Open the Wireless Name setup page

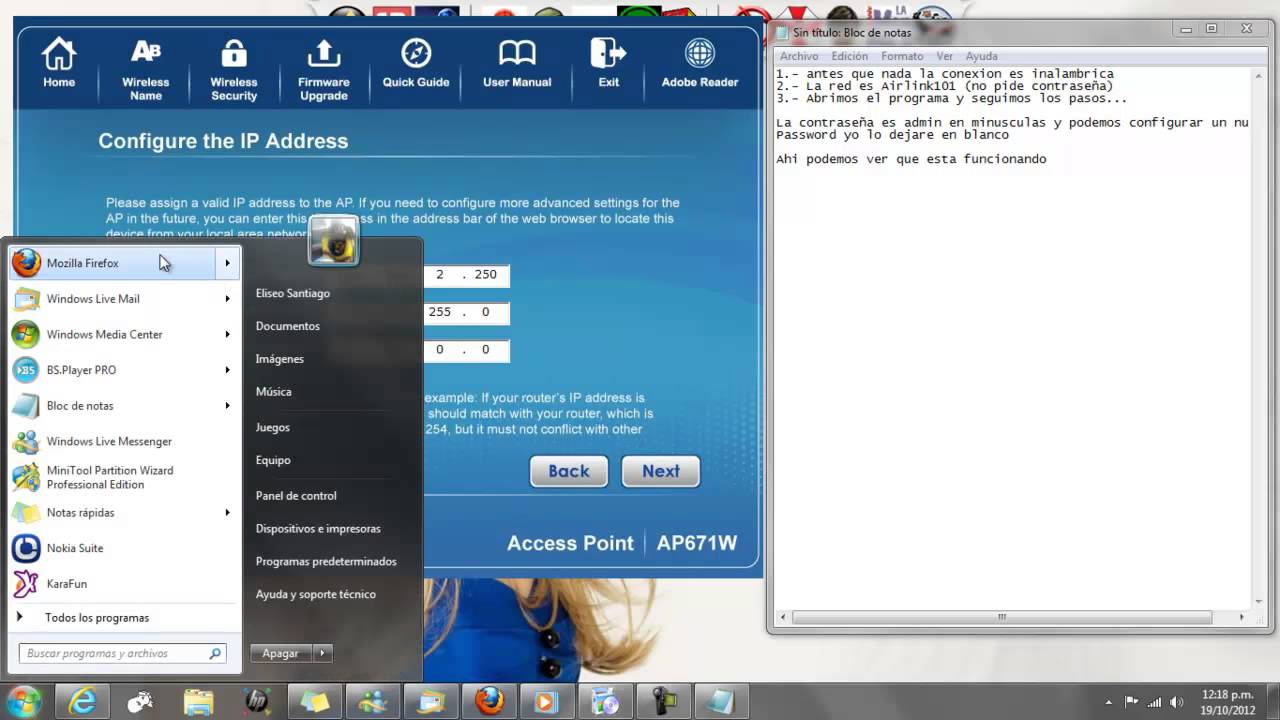pos(146,68)
